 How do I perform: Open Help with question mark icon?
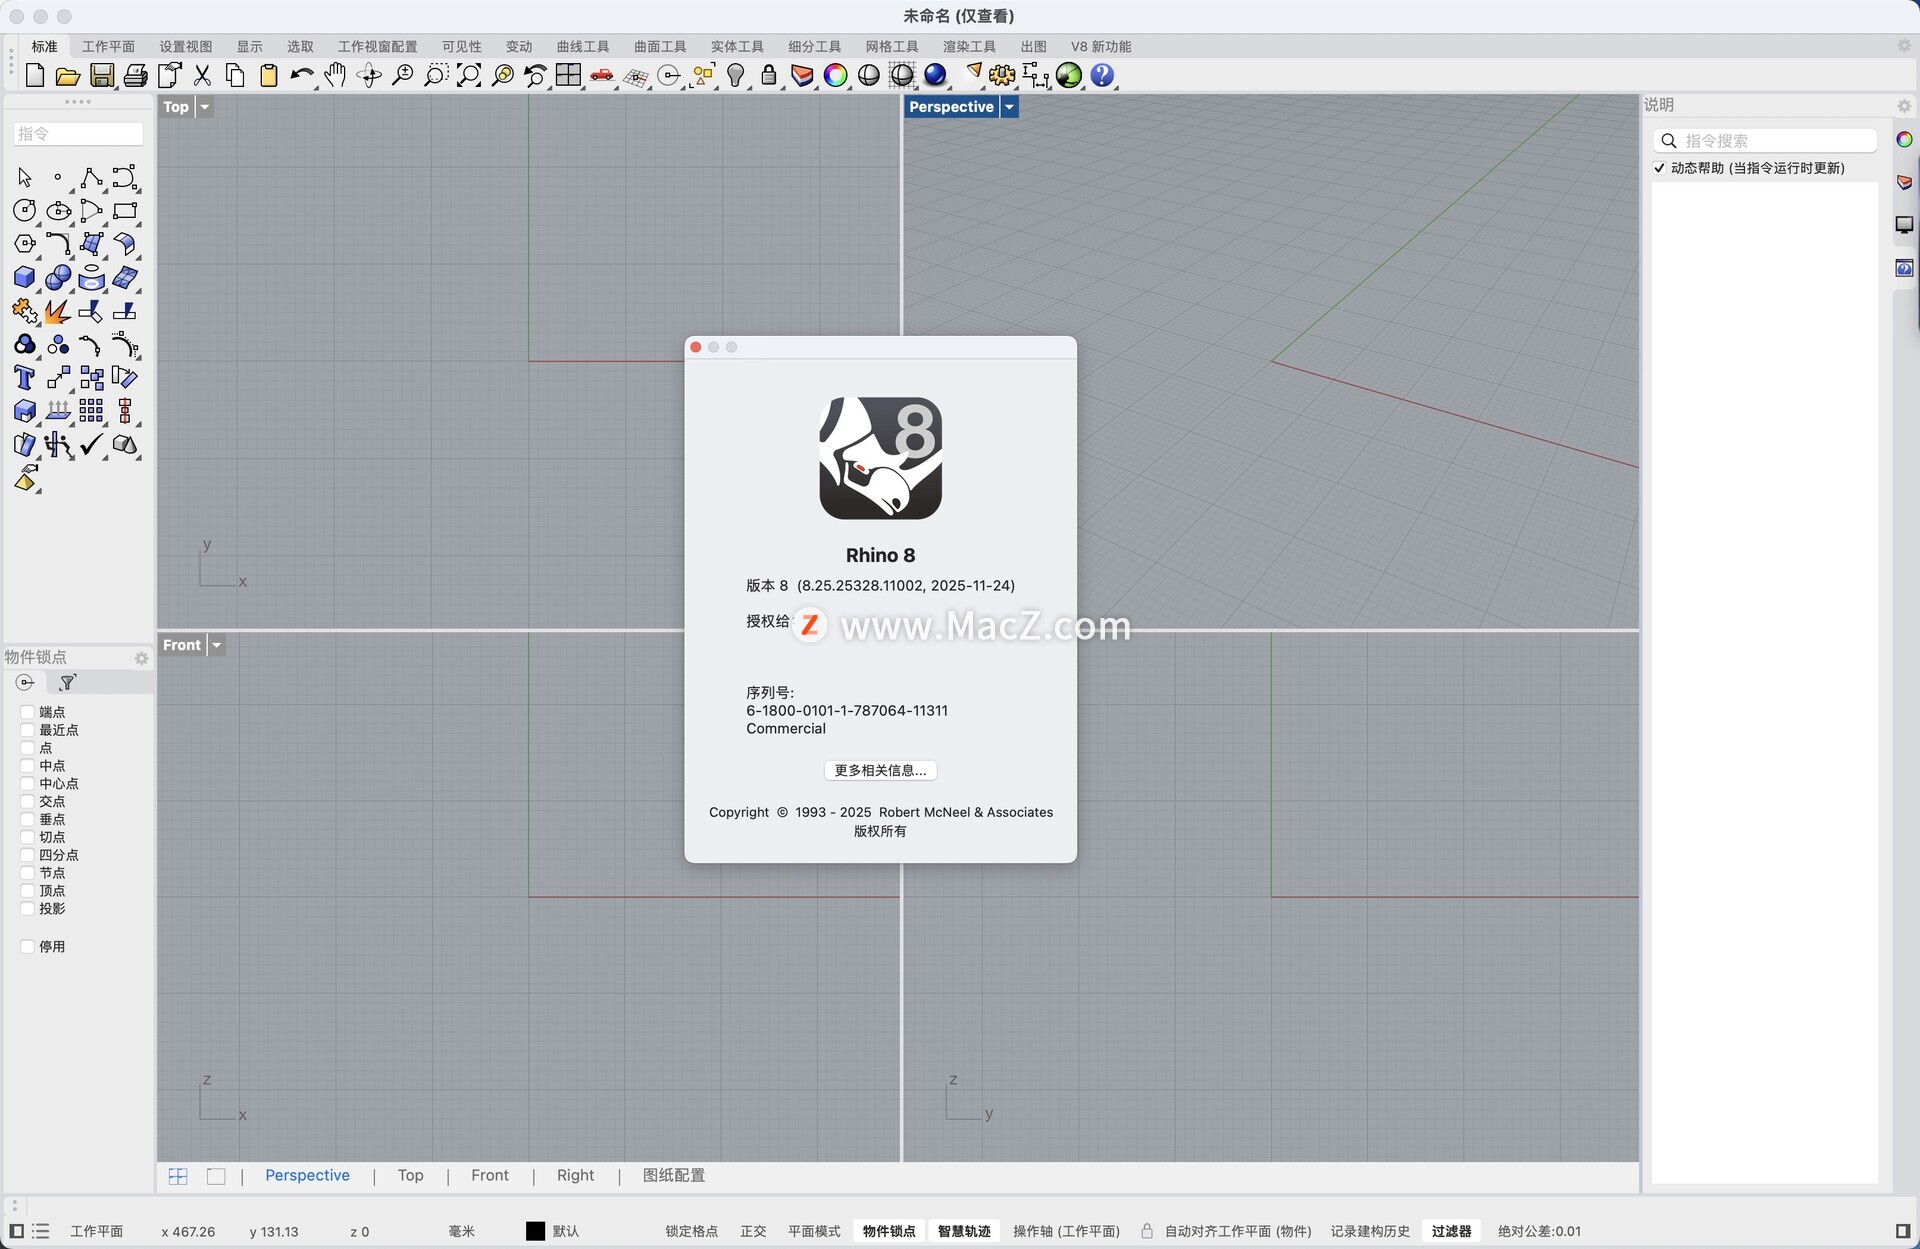[x=1102, y=75]
